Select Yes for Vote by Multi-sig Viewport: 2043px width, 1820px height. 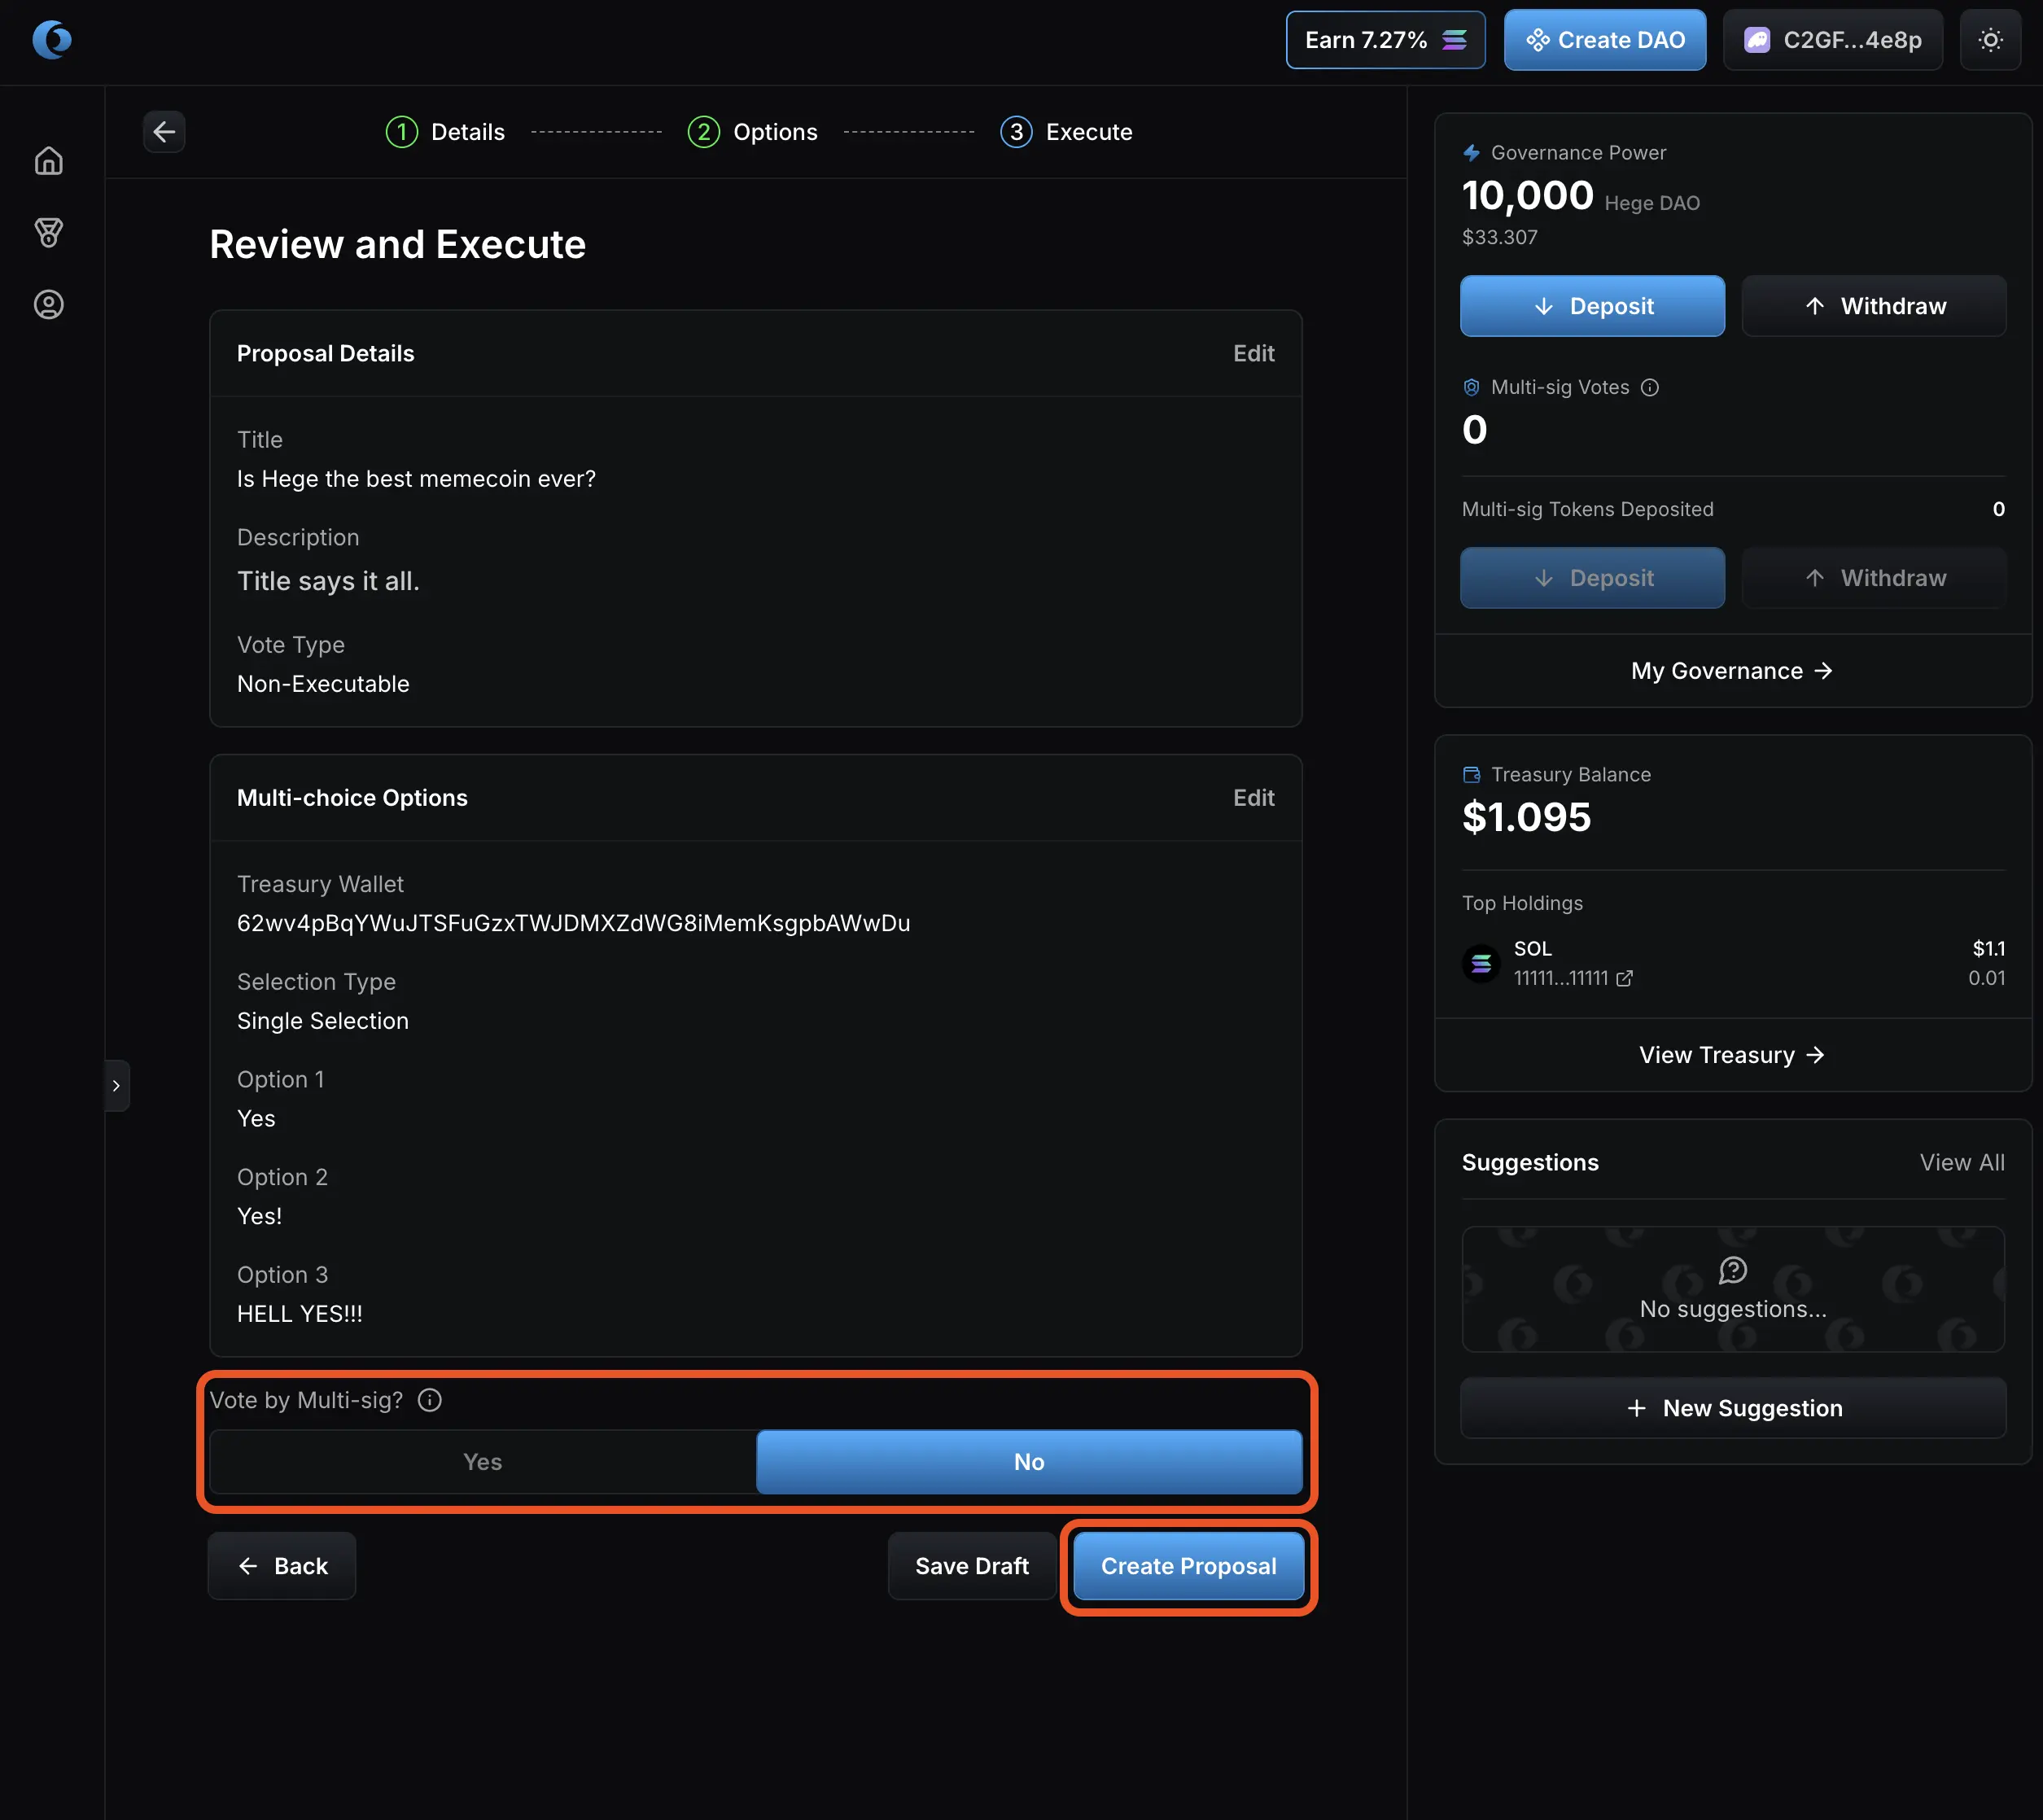(482, 1462)
